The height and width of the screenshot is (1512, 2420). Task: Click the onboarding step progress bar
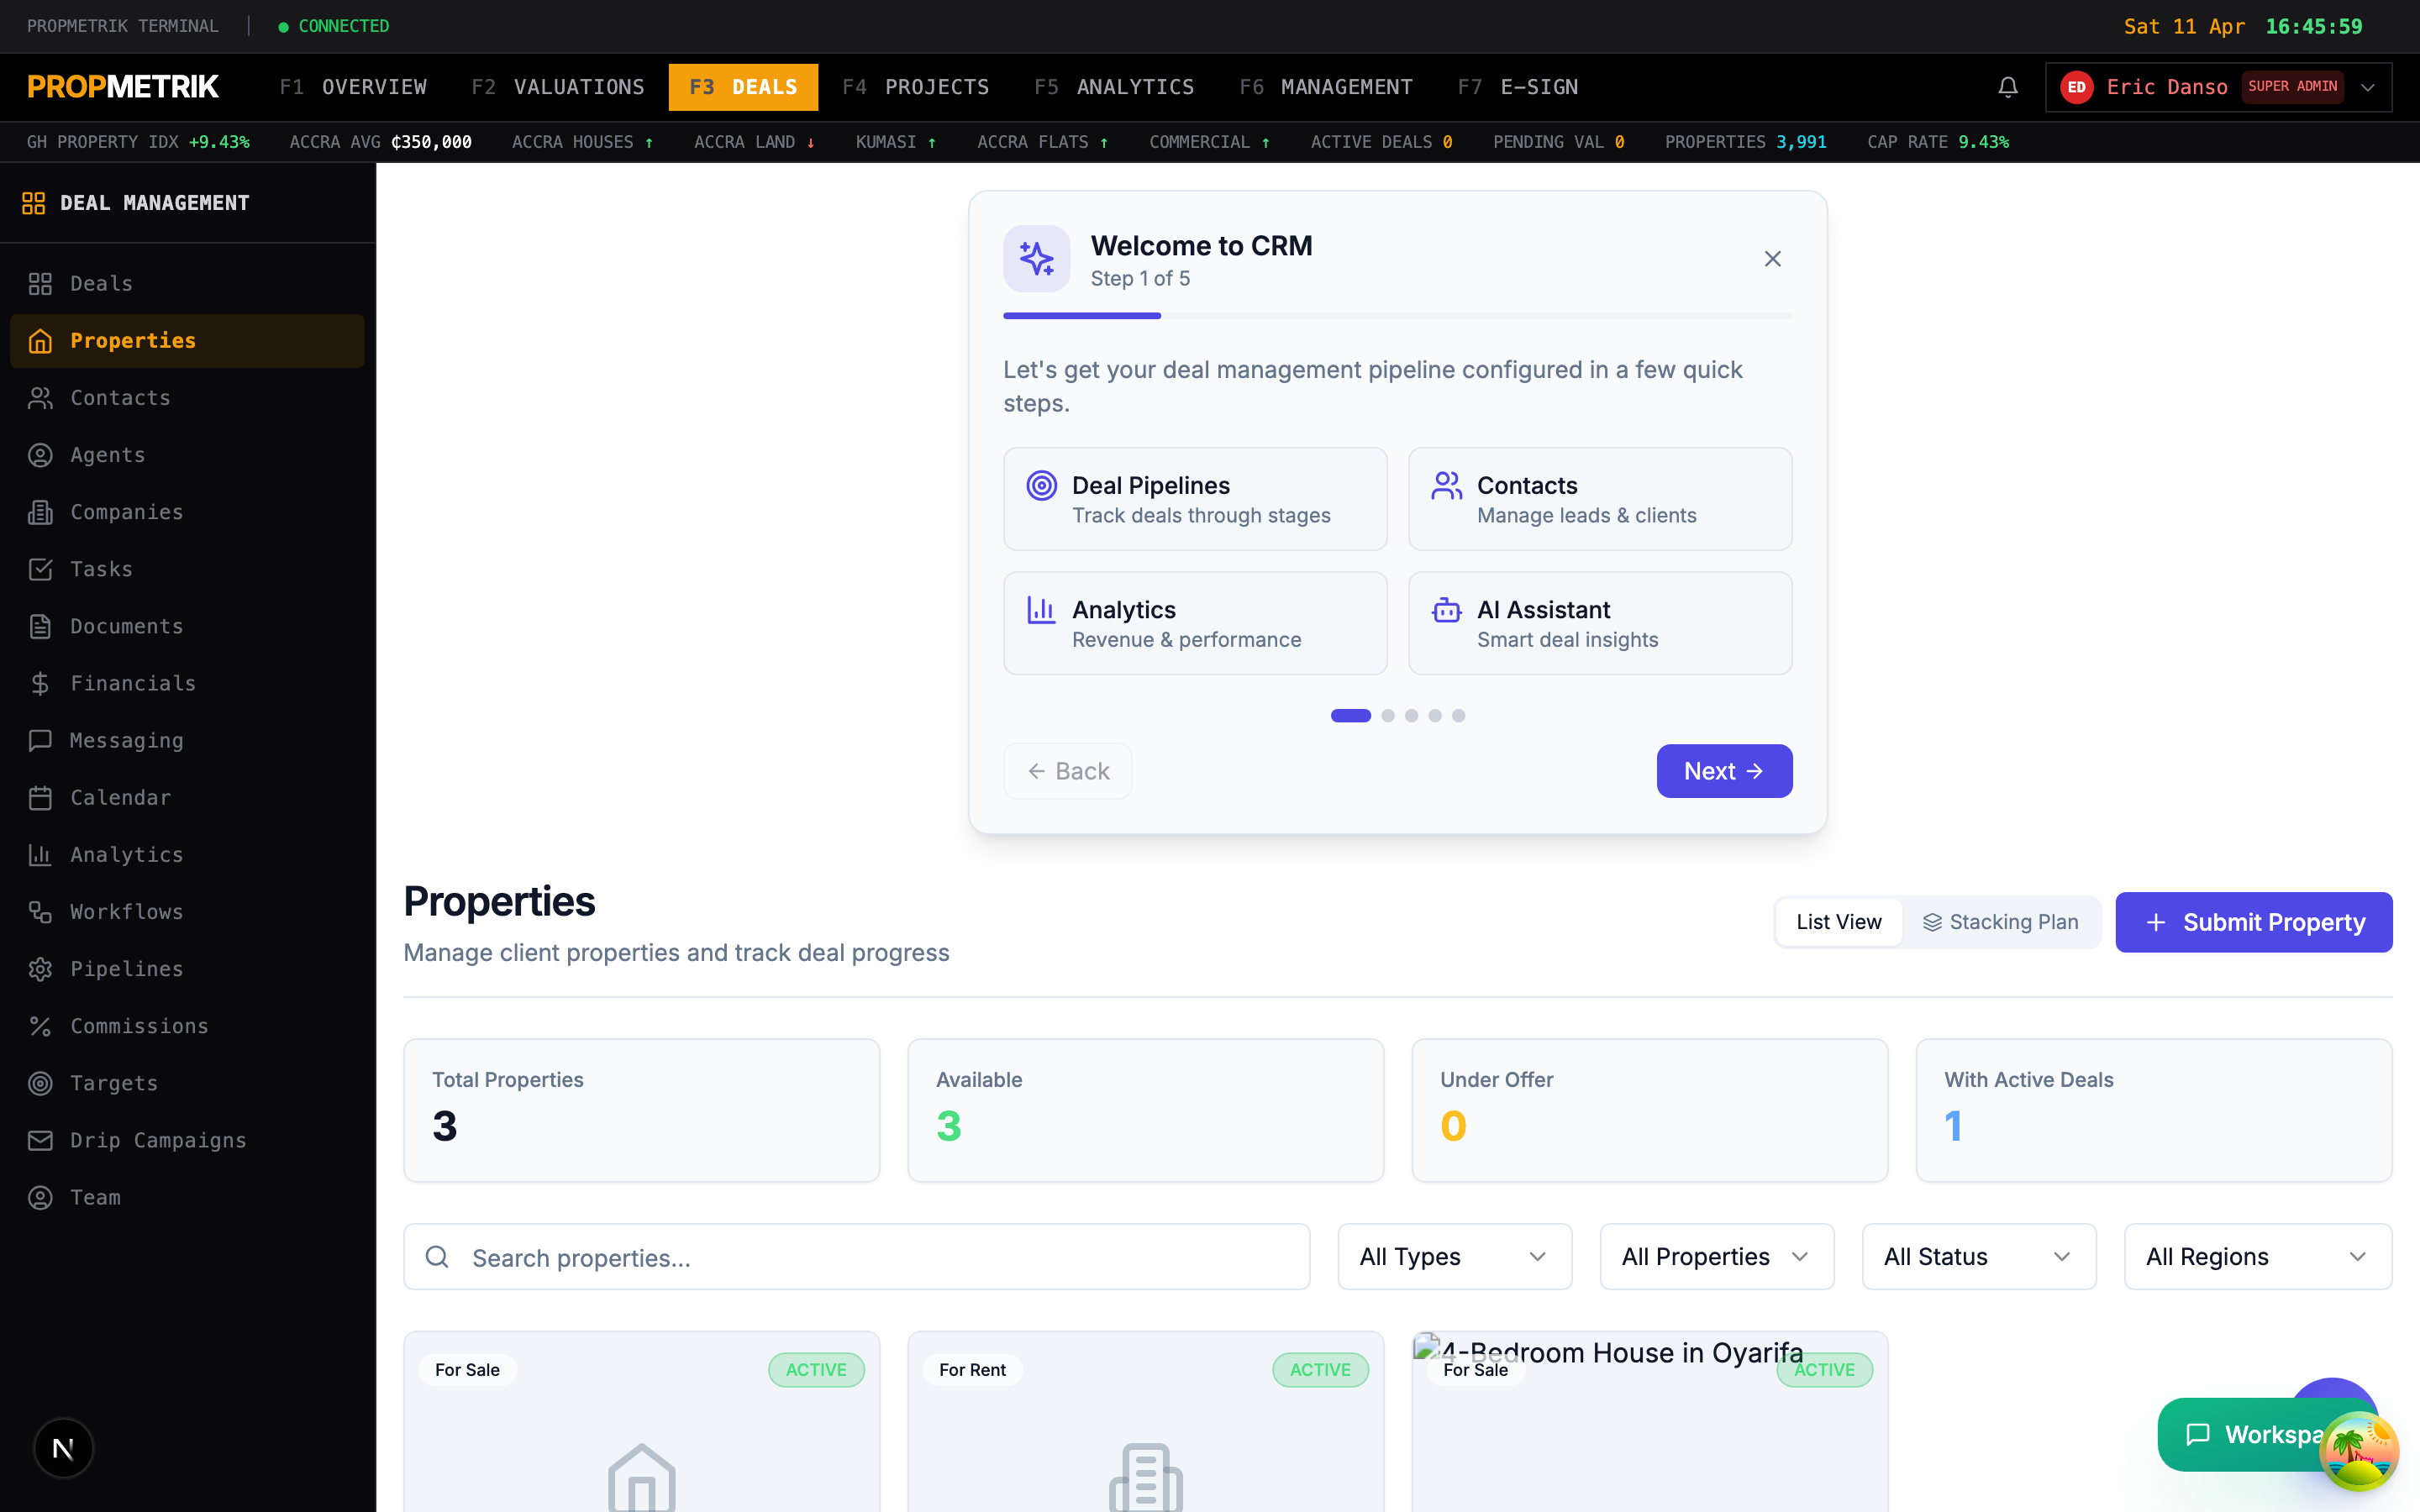[1397, 316]
